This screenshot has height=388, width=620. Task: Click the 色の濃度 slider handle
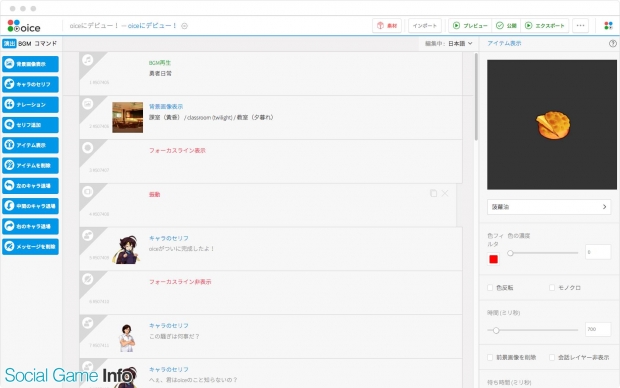pyautogui.click(x=510, y=253)
